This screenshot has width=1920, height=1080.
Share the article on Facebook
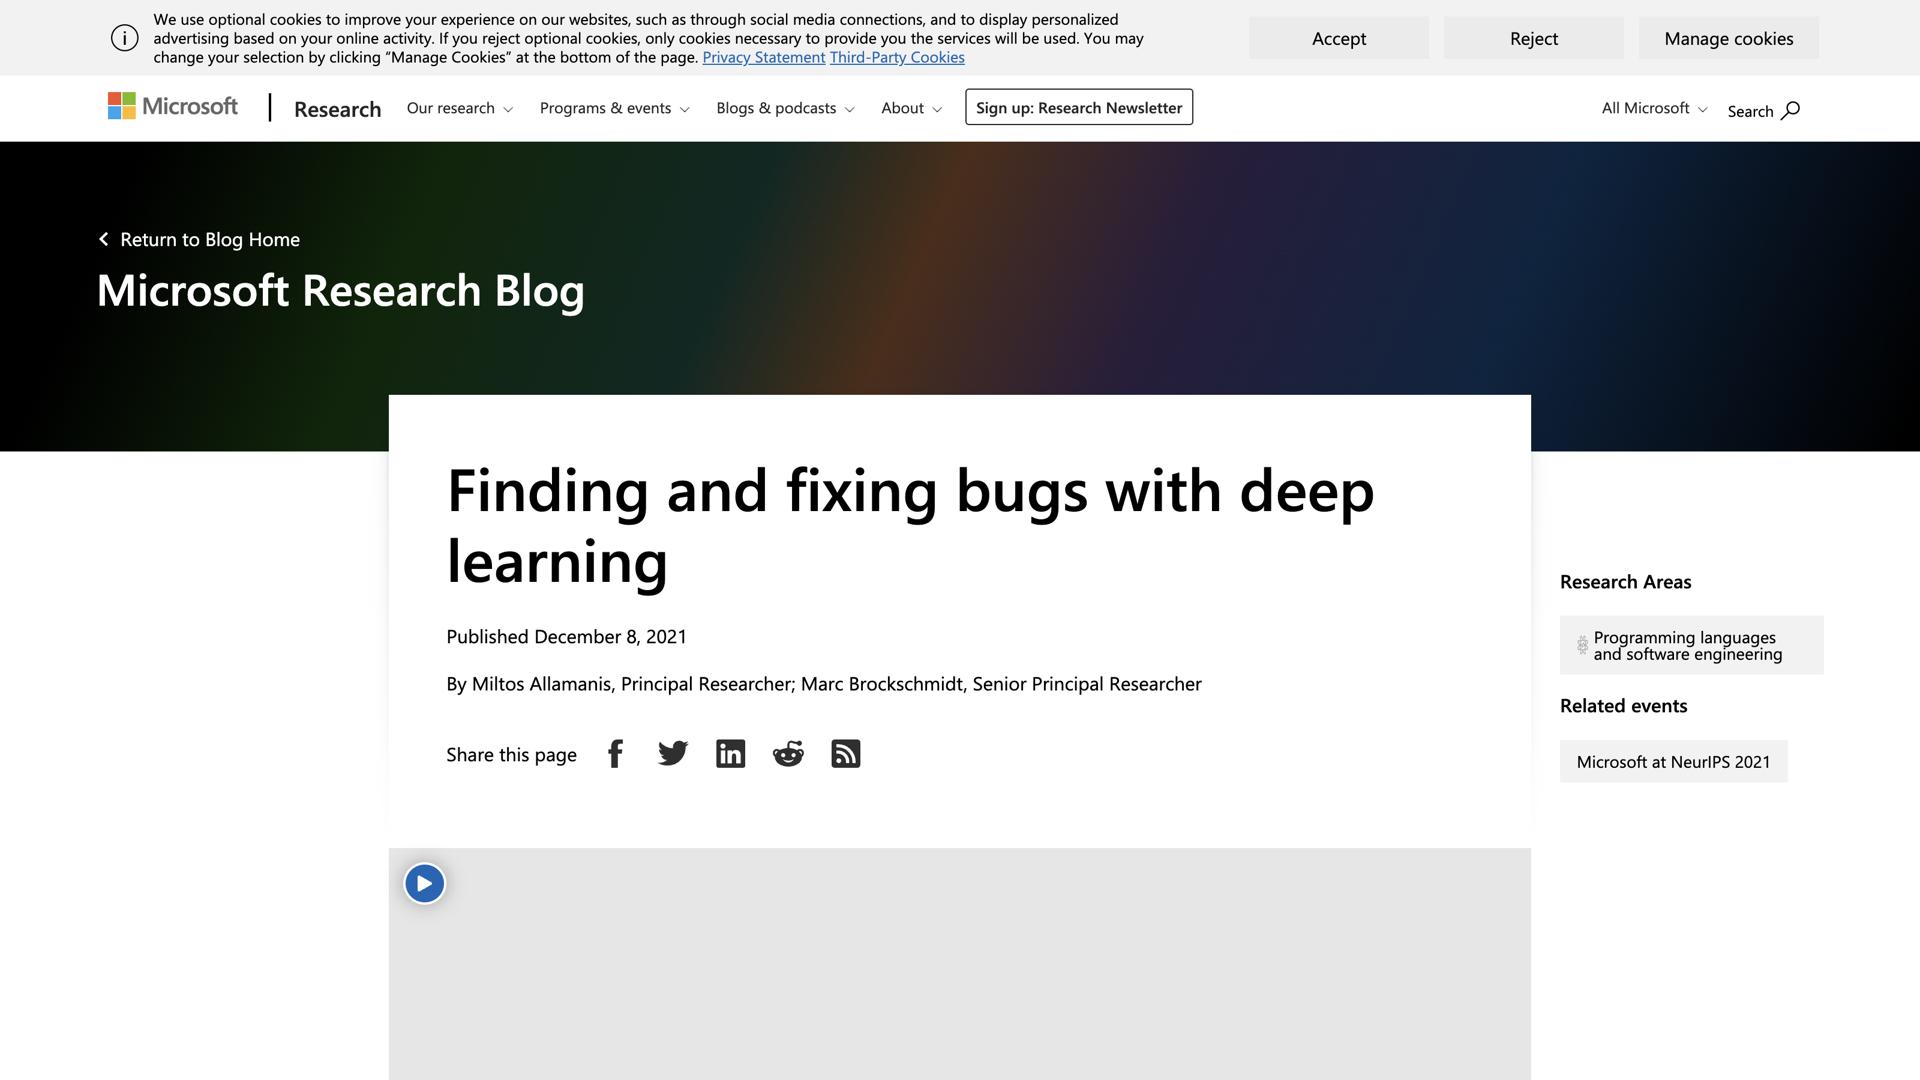(x=615, y=754)
